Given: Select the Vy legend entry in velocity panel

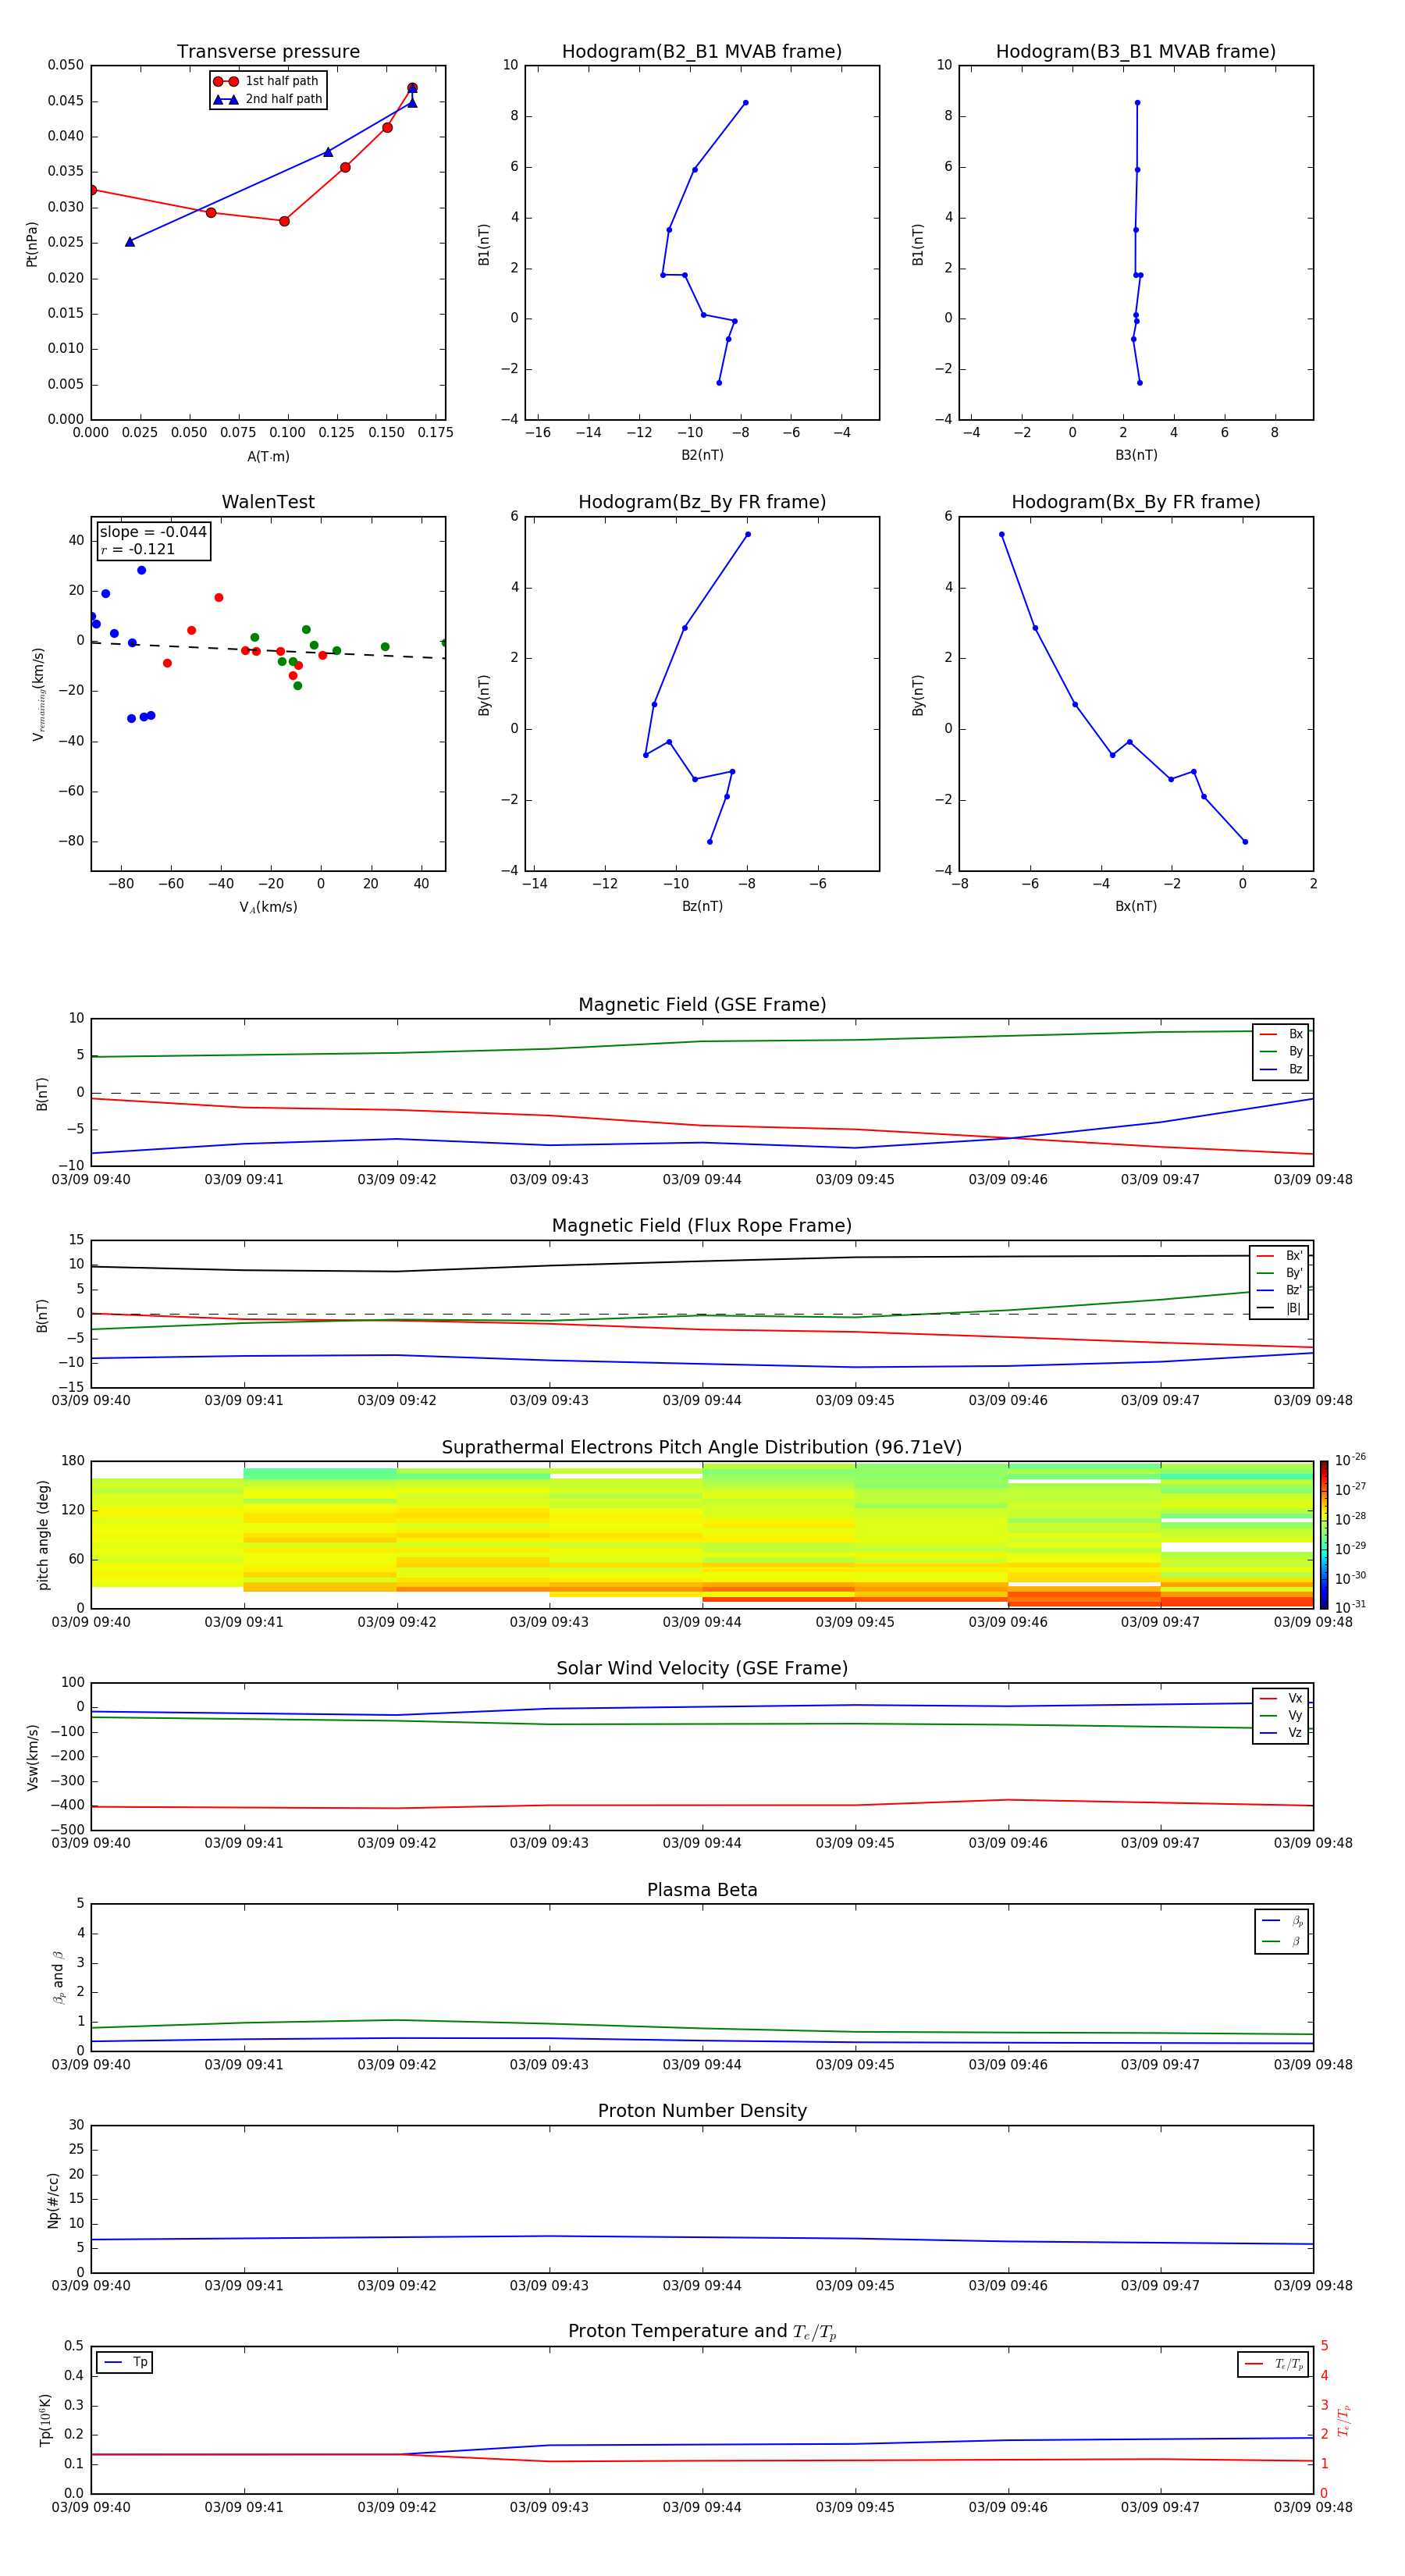Looking at the screenshot, I should click(x=1281, y=1716).
